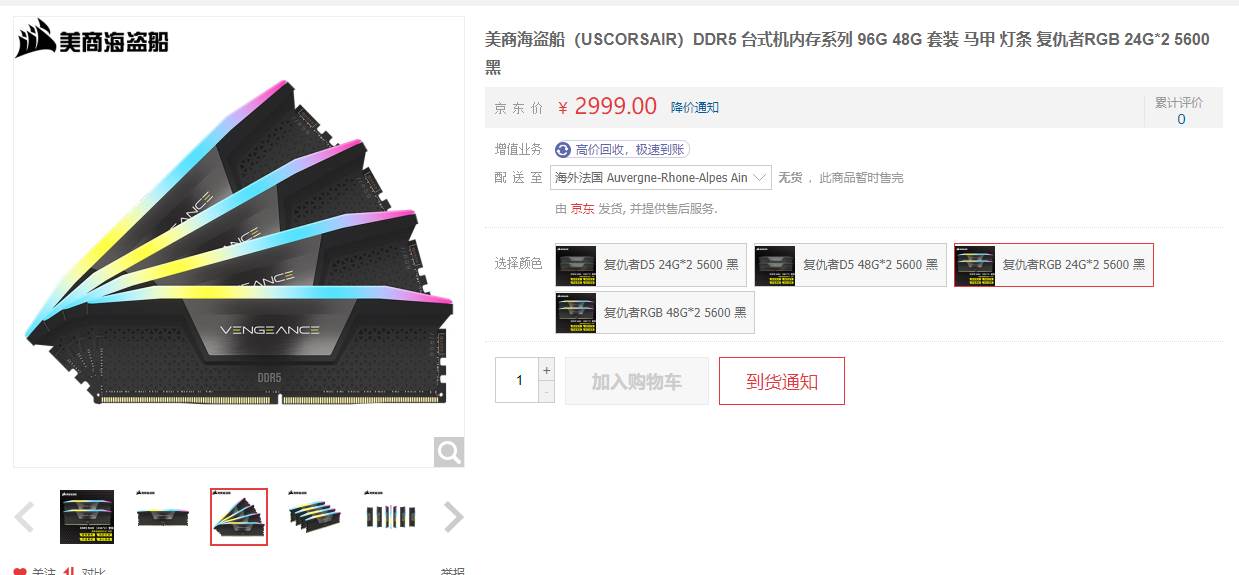
Task: Select option 复仇者D5 48G*2 5600 黑
Action: 850,265
